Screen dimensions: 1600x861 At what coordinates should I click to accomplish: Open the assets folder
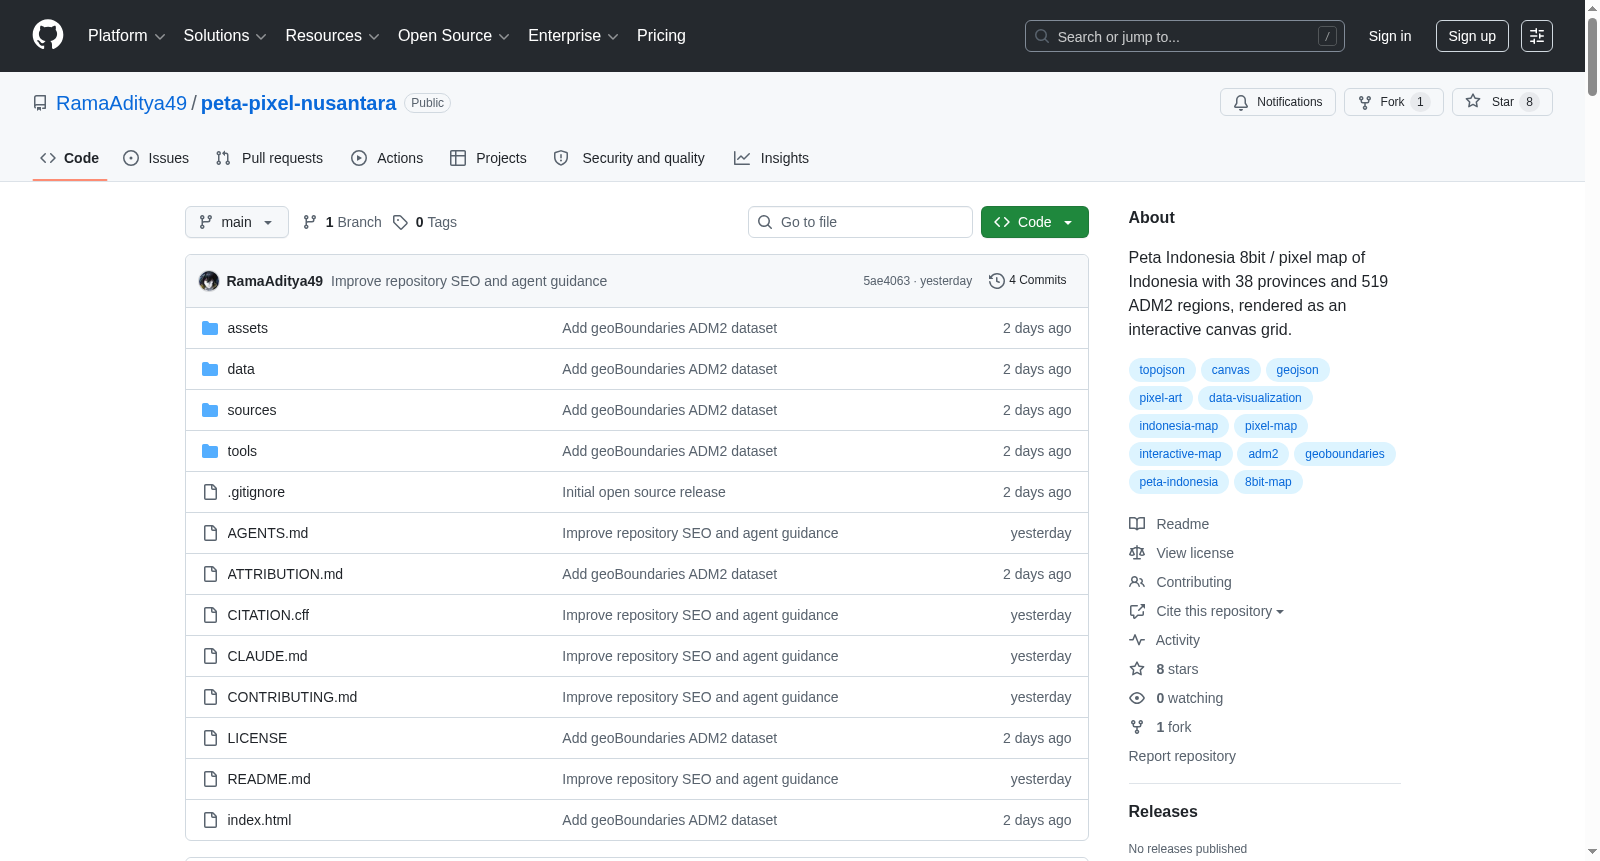[247, 328]
